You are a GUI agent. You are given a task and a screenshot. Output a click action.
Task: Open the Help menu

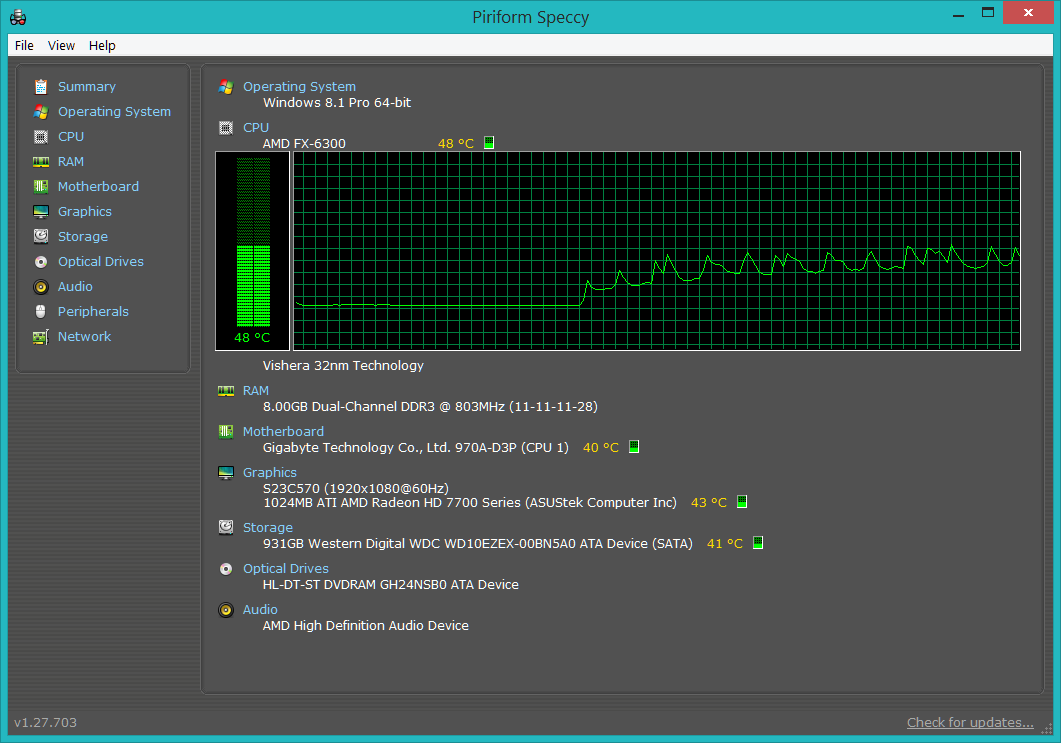[102, 45]
